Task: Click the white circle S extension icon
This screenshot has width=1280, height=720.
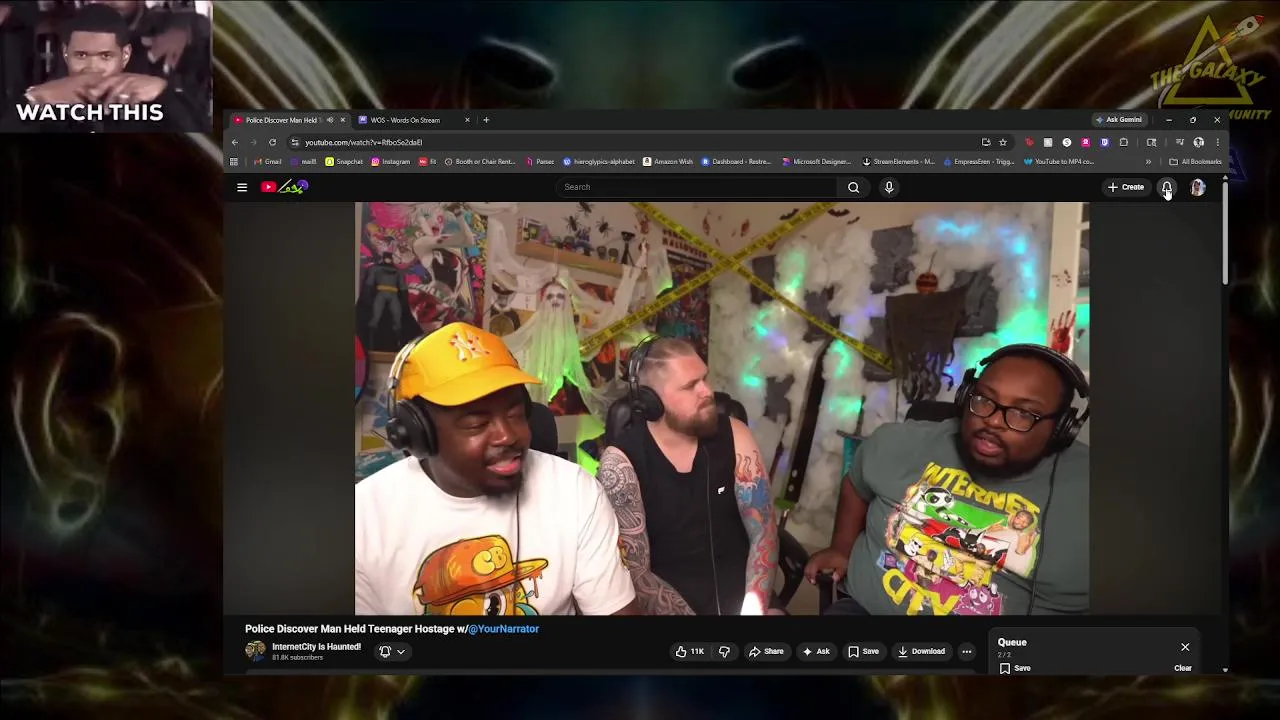Action: pyautogui.click(x=1066, y=142)
